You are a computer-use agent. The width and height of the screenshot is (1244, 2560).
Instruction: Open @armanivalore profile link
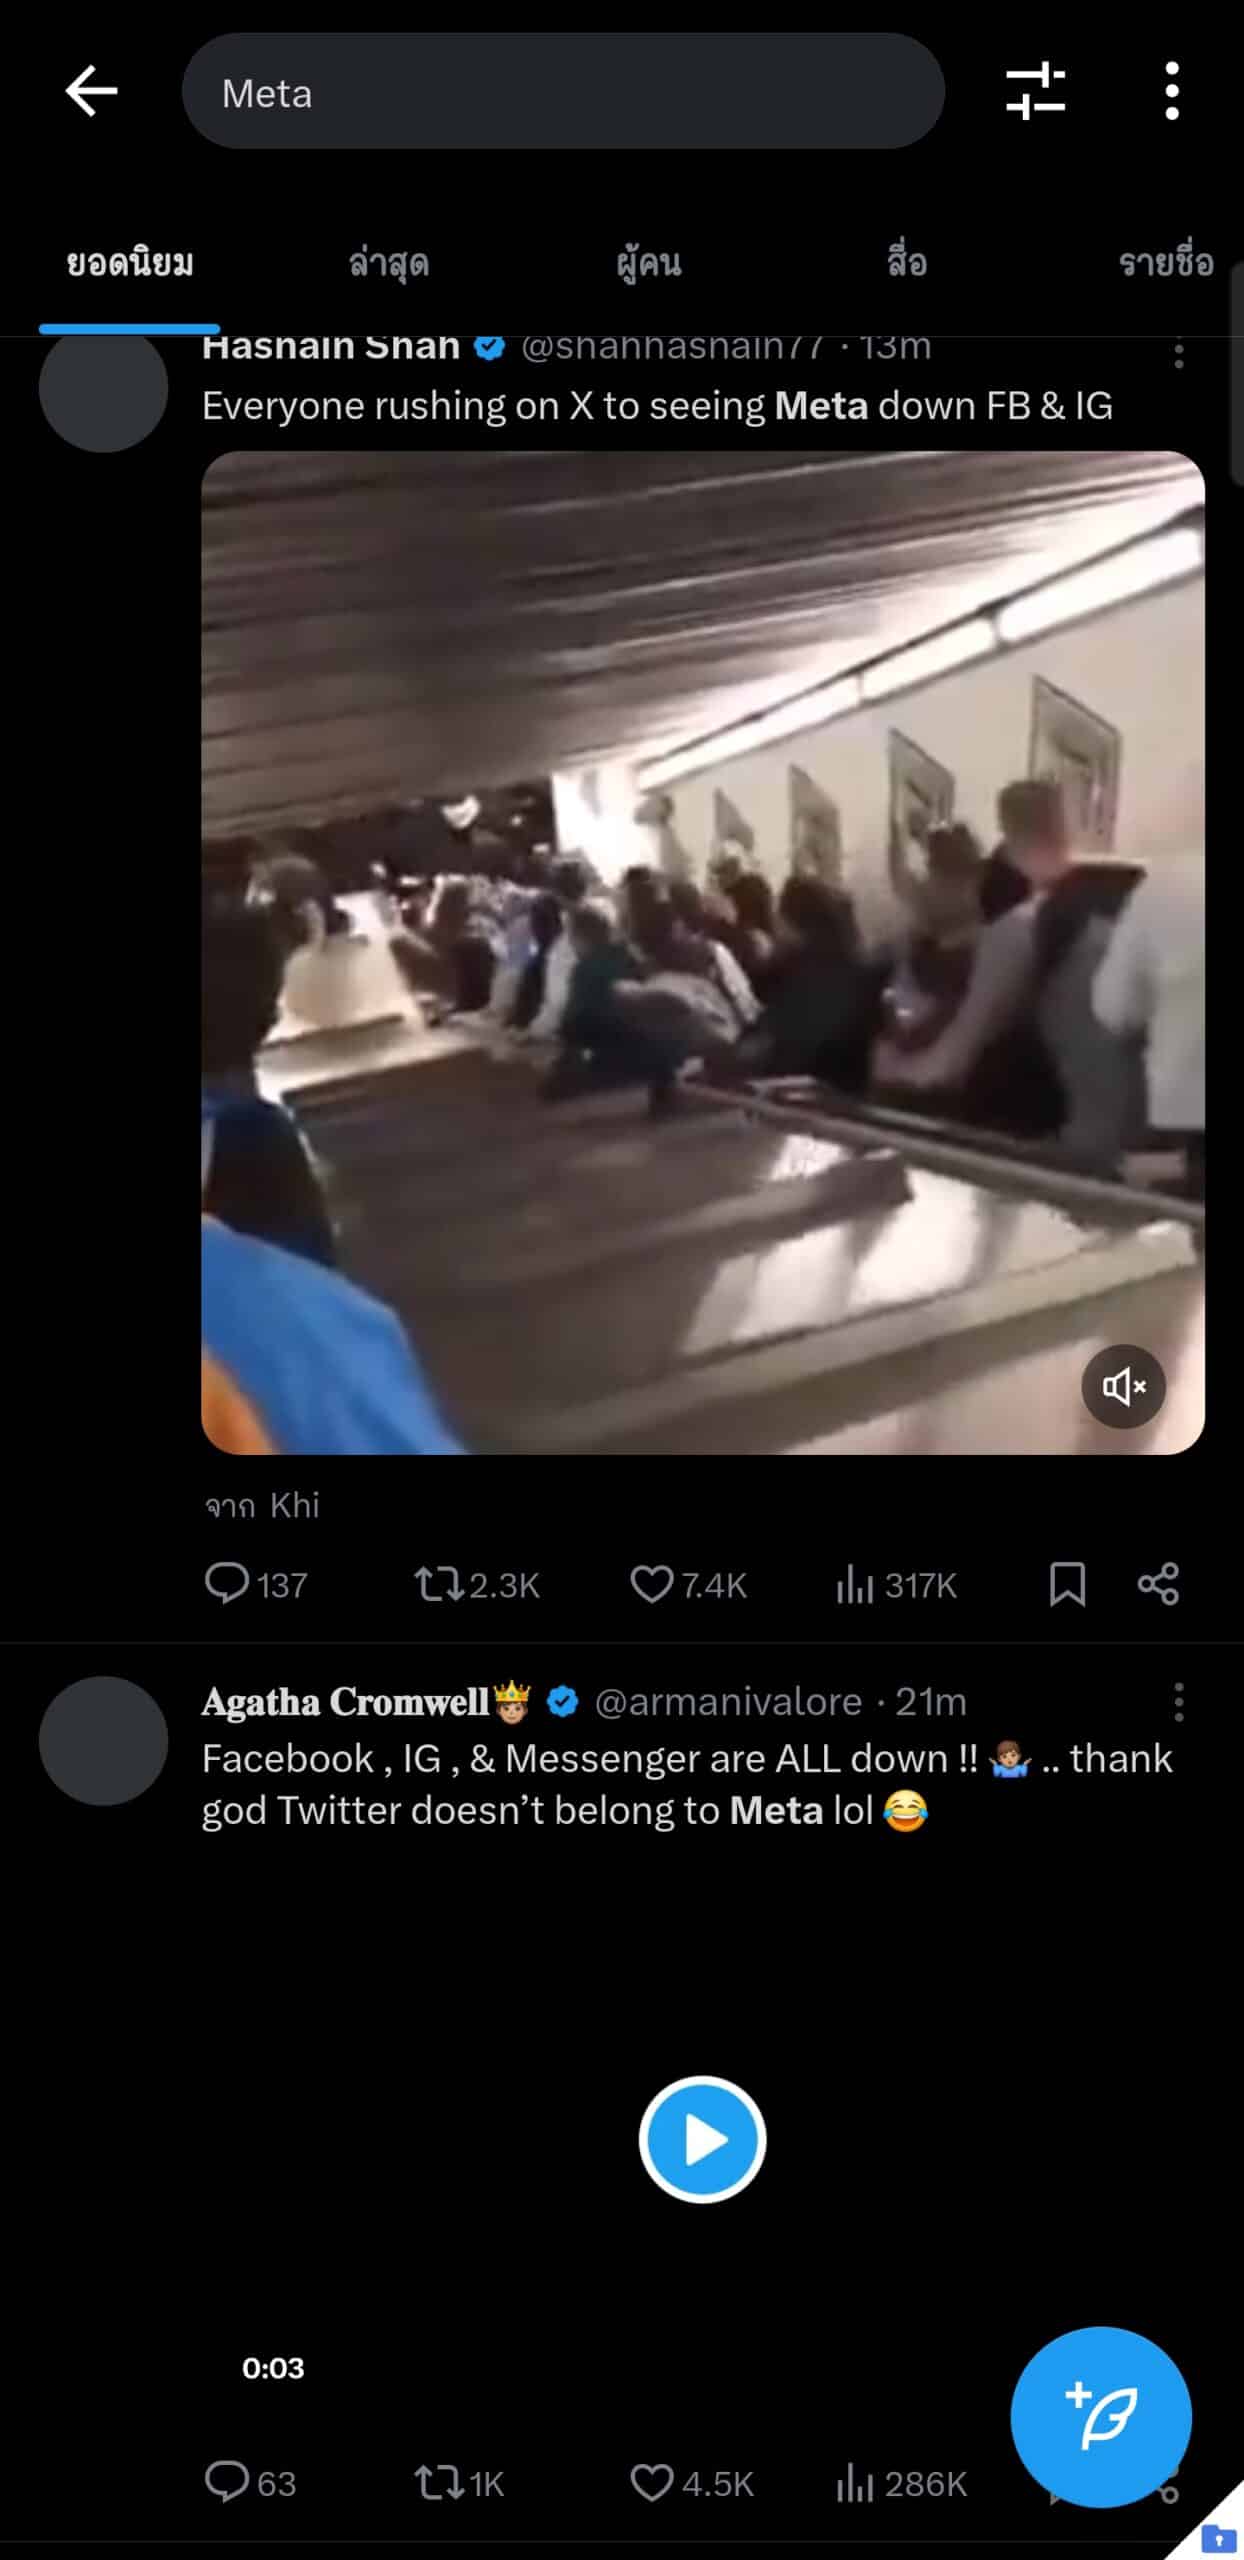click(728, 1701)
